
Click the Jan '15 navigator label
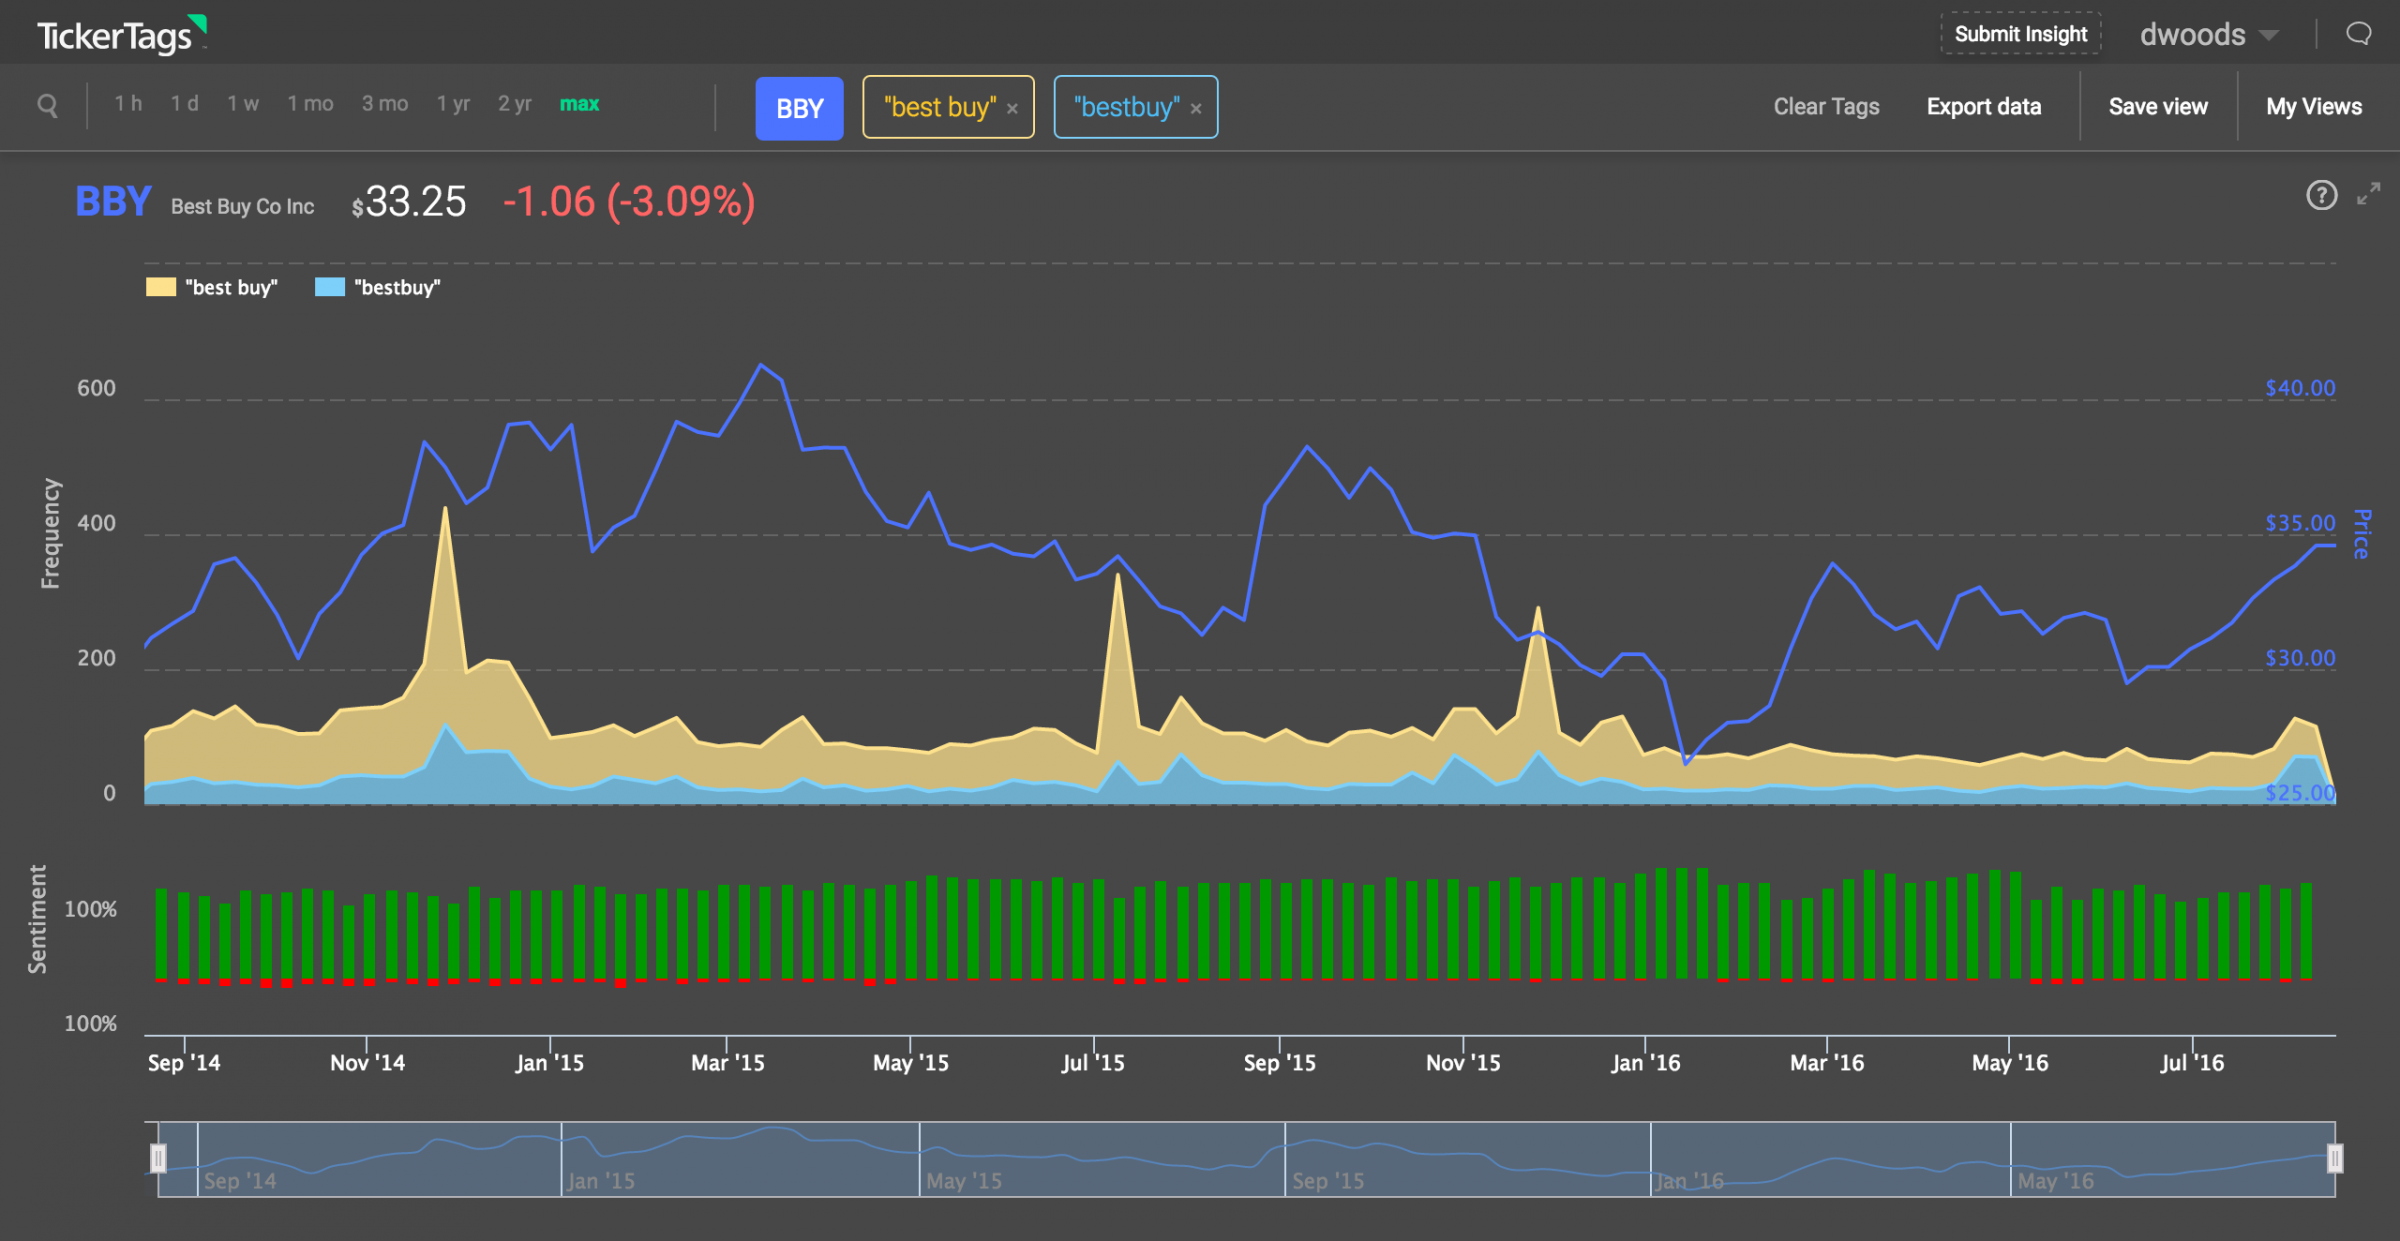[x=601, y=1181]
